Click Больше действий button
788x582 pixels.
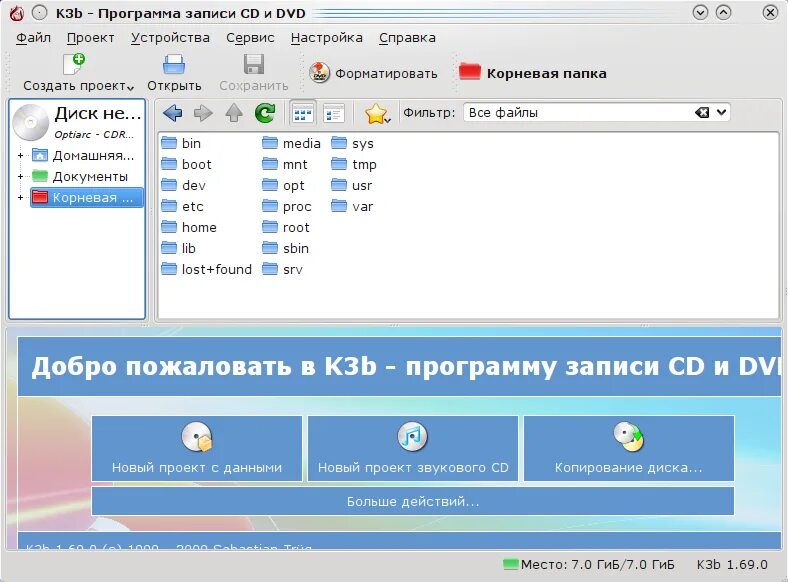pyautogui.click(x=413, y=501)
